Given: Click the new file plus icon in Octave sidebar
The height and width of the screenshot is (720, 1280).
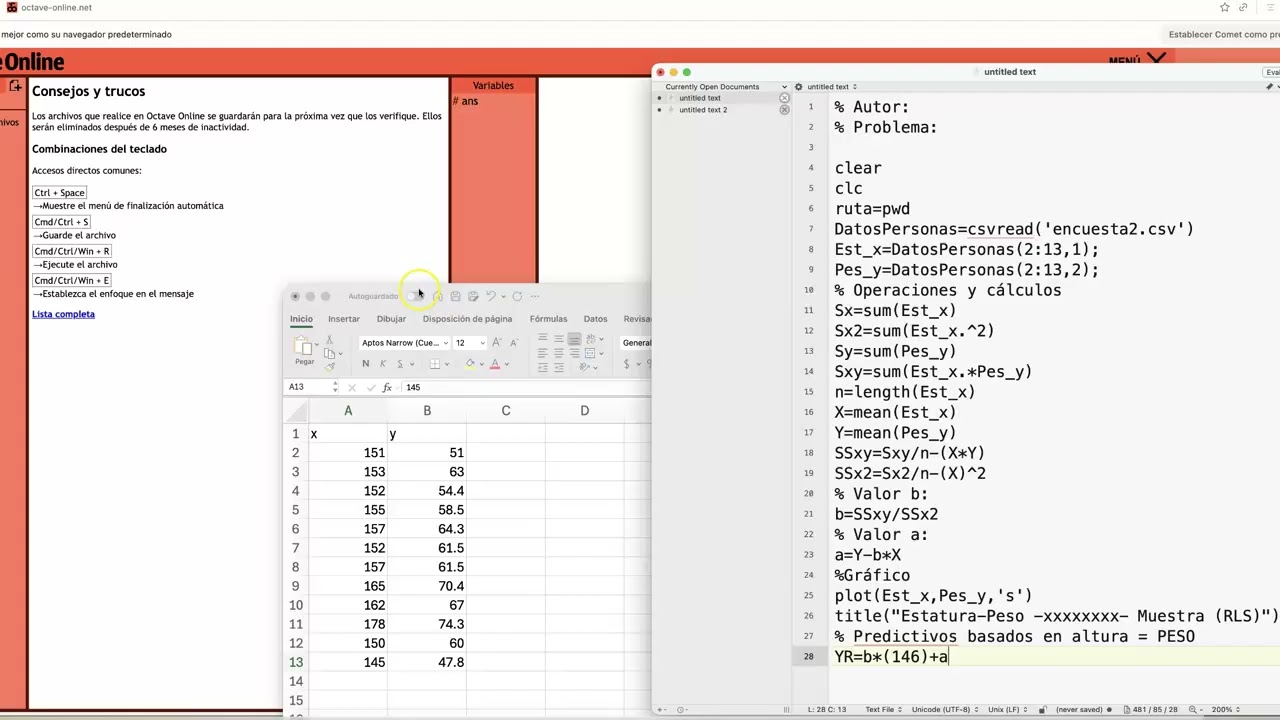Looking at the screenshot, I should [15, 87].
